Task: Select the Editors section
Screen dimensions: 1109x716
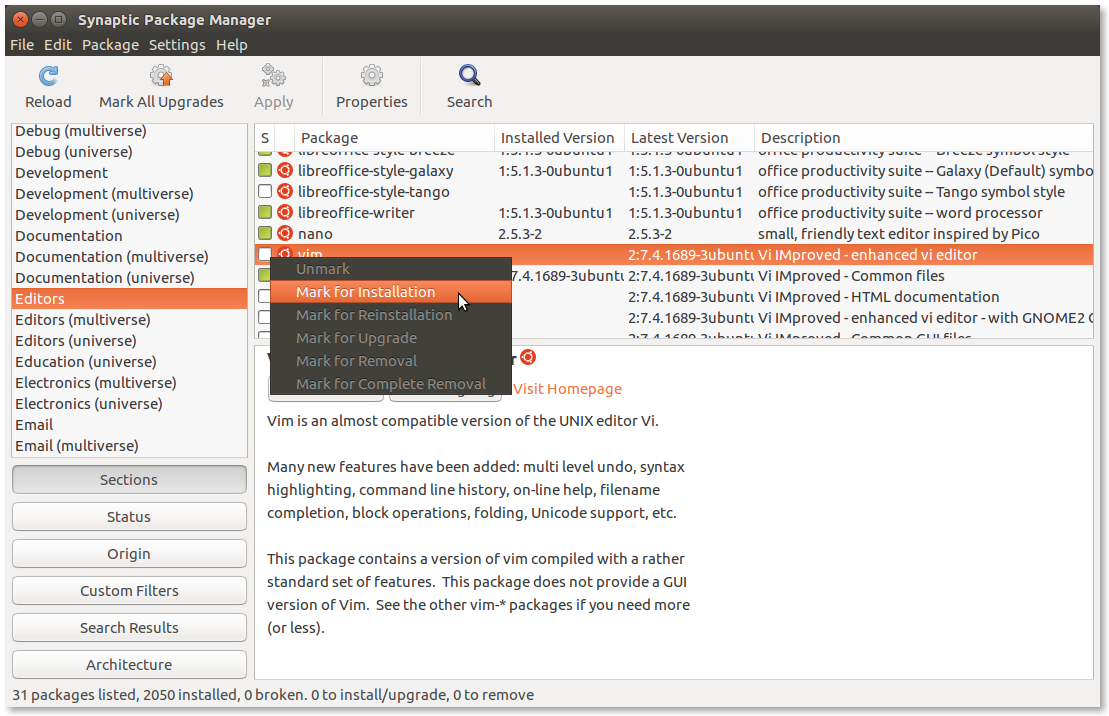Action: [x=129, y=299]
